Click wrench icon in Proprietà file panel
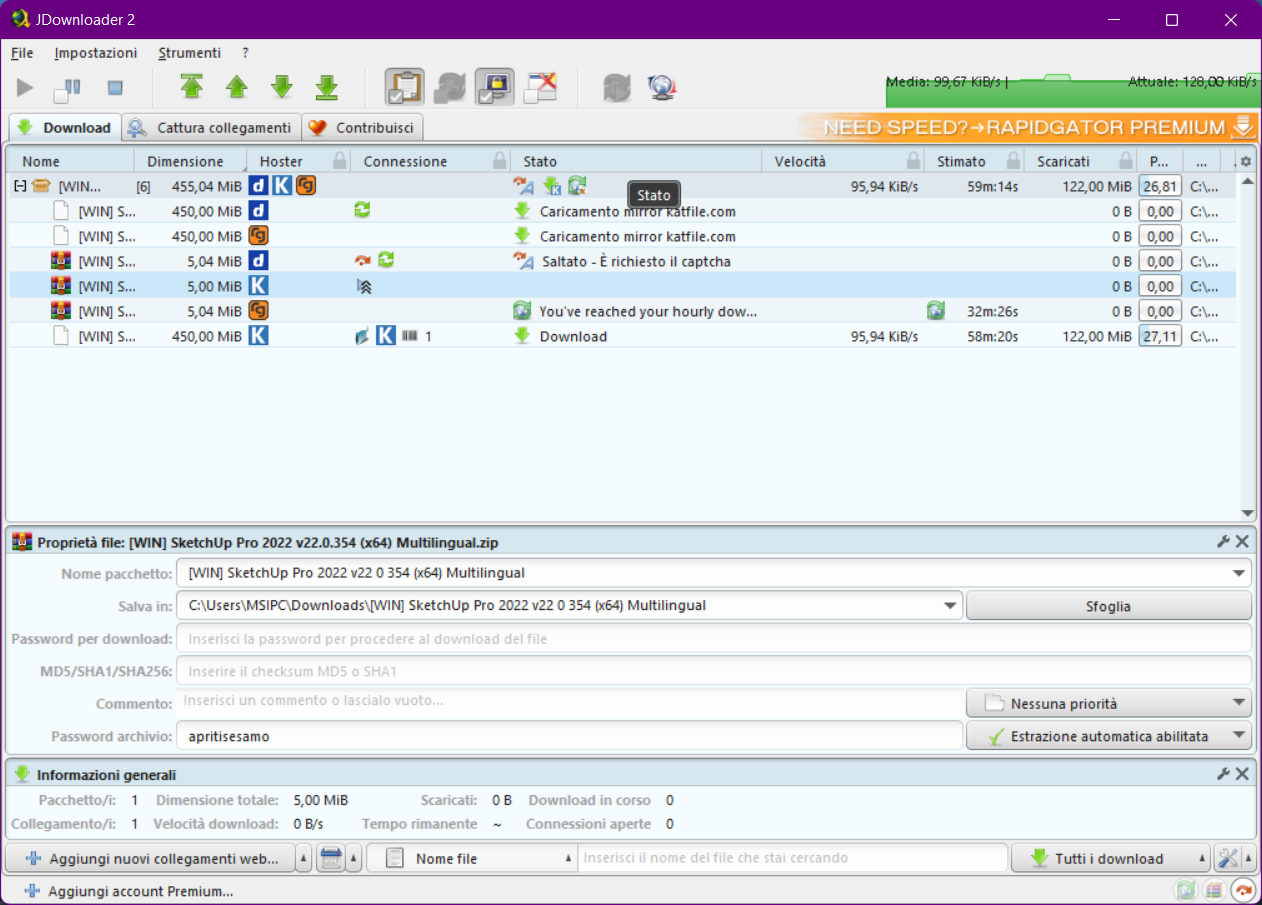Screen dimensions: 1262x905 [1222, 542]
